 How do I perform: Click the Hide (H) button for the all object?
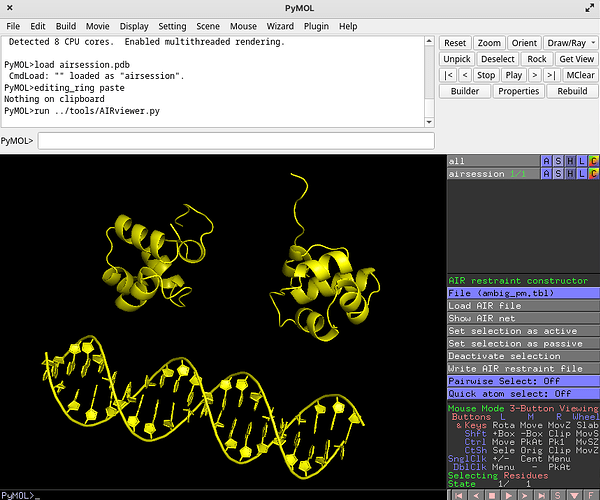(x=570, y=160)
